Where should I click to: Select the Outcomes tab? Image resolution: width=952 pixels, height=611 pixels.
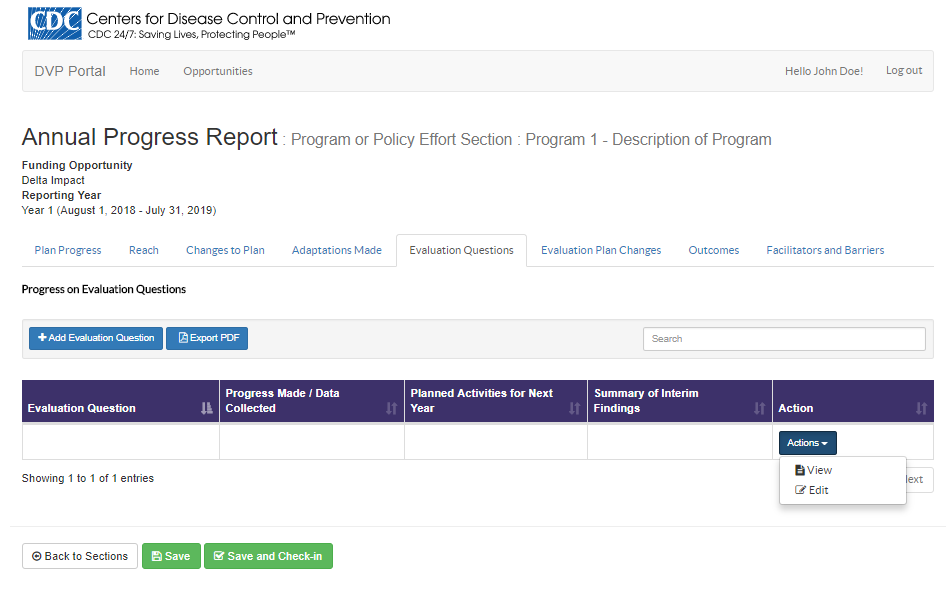714,250
